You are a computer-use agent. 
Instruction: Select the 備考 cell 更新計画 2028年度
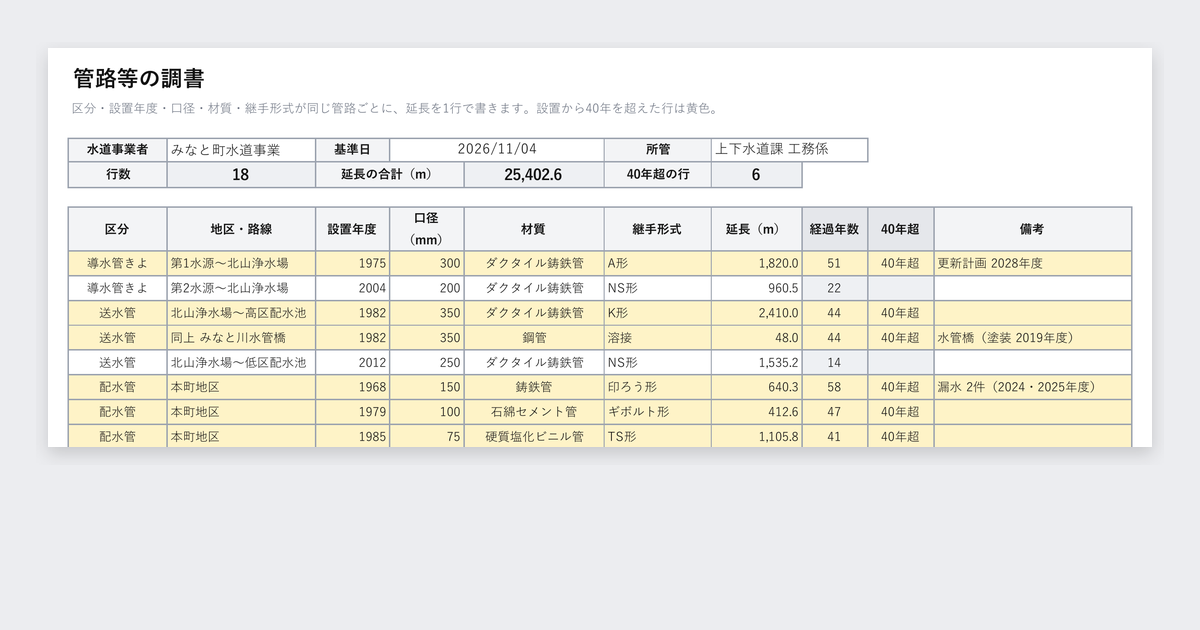click(1033, 264)
